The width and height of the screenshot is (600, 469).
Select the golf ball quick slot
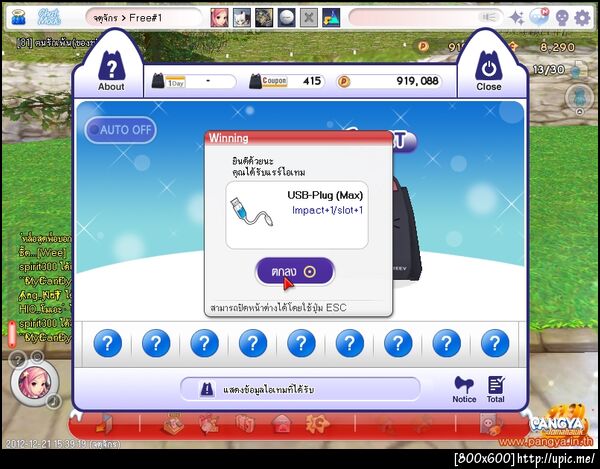coord(286,18)
